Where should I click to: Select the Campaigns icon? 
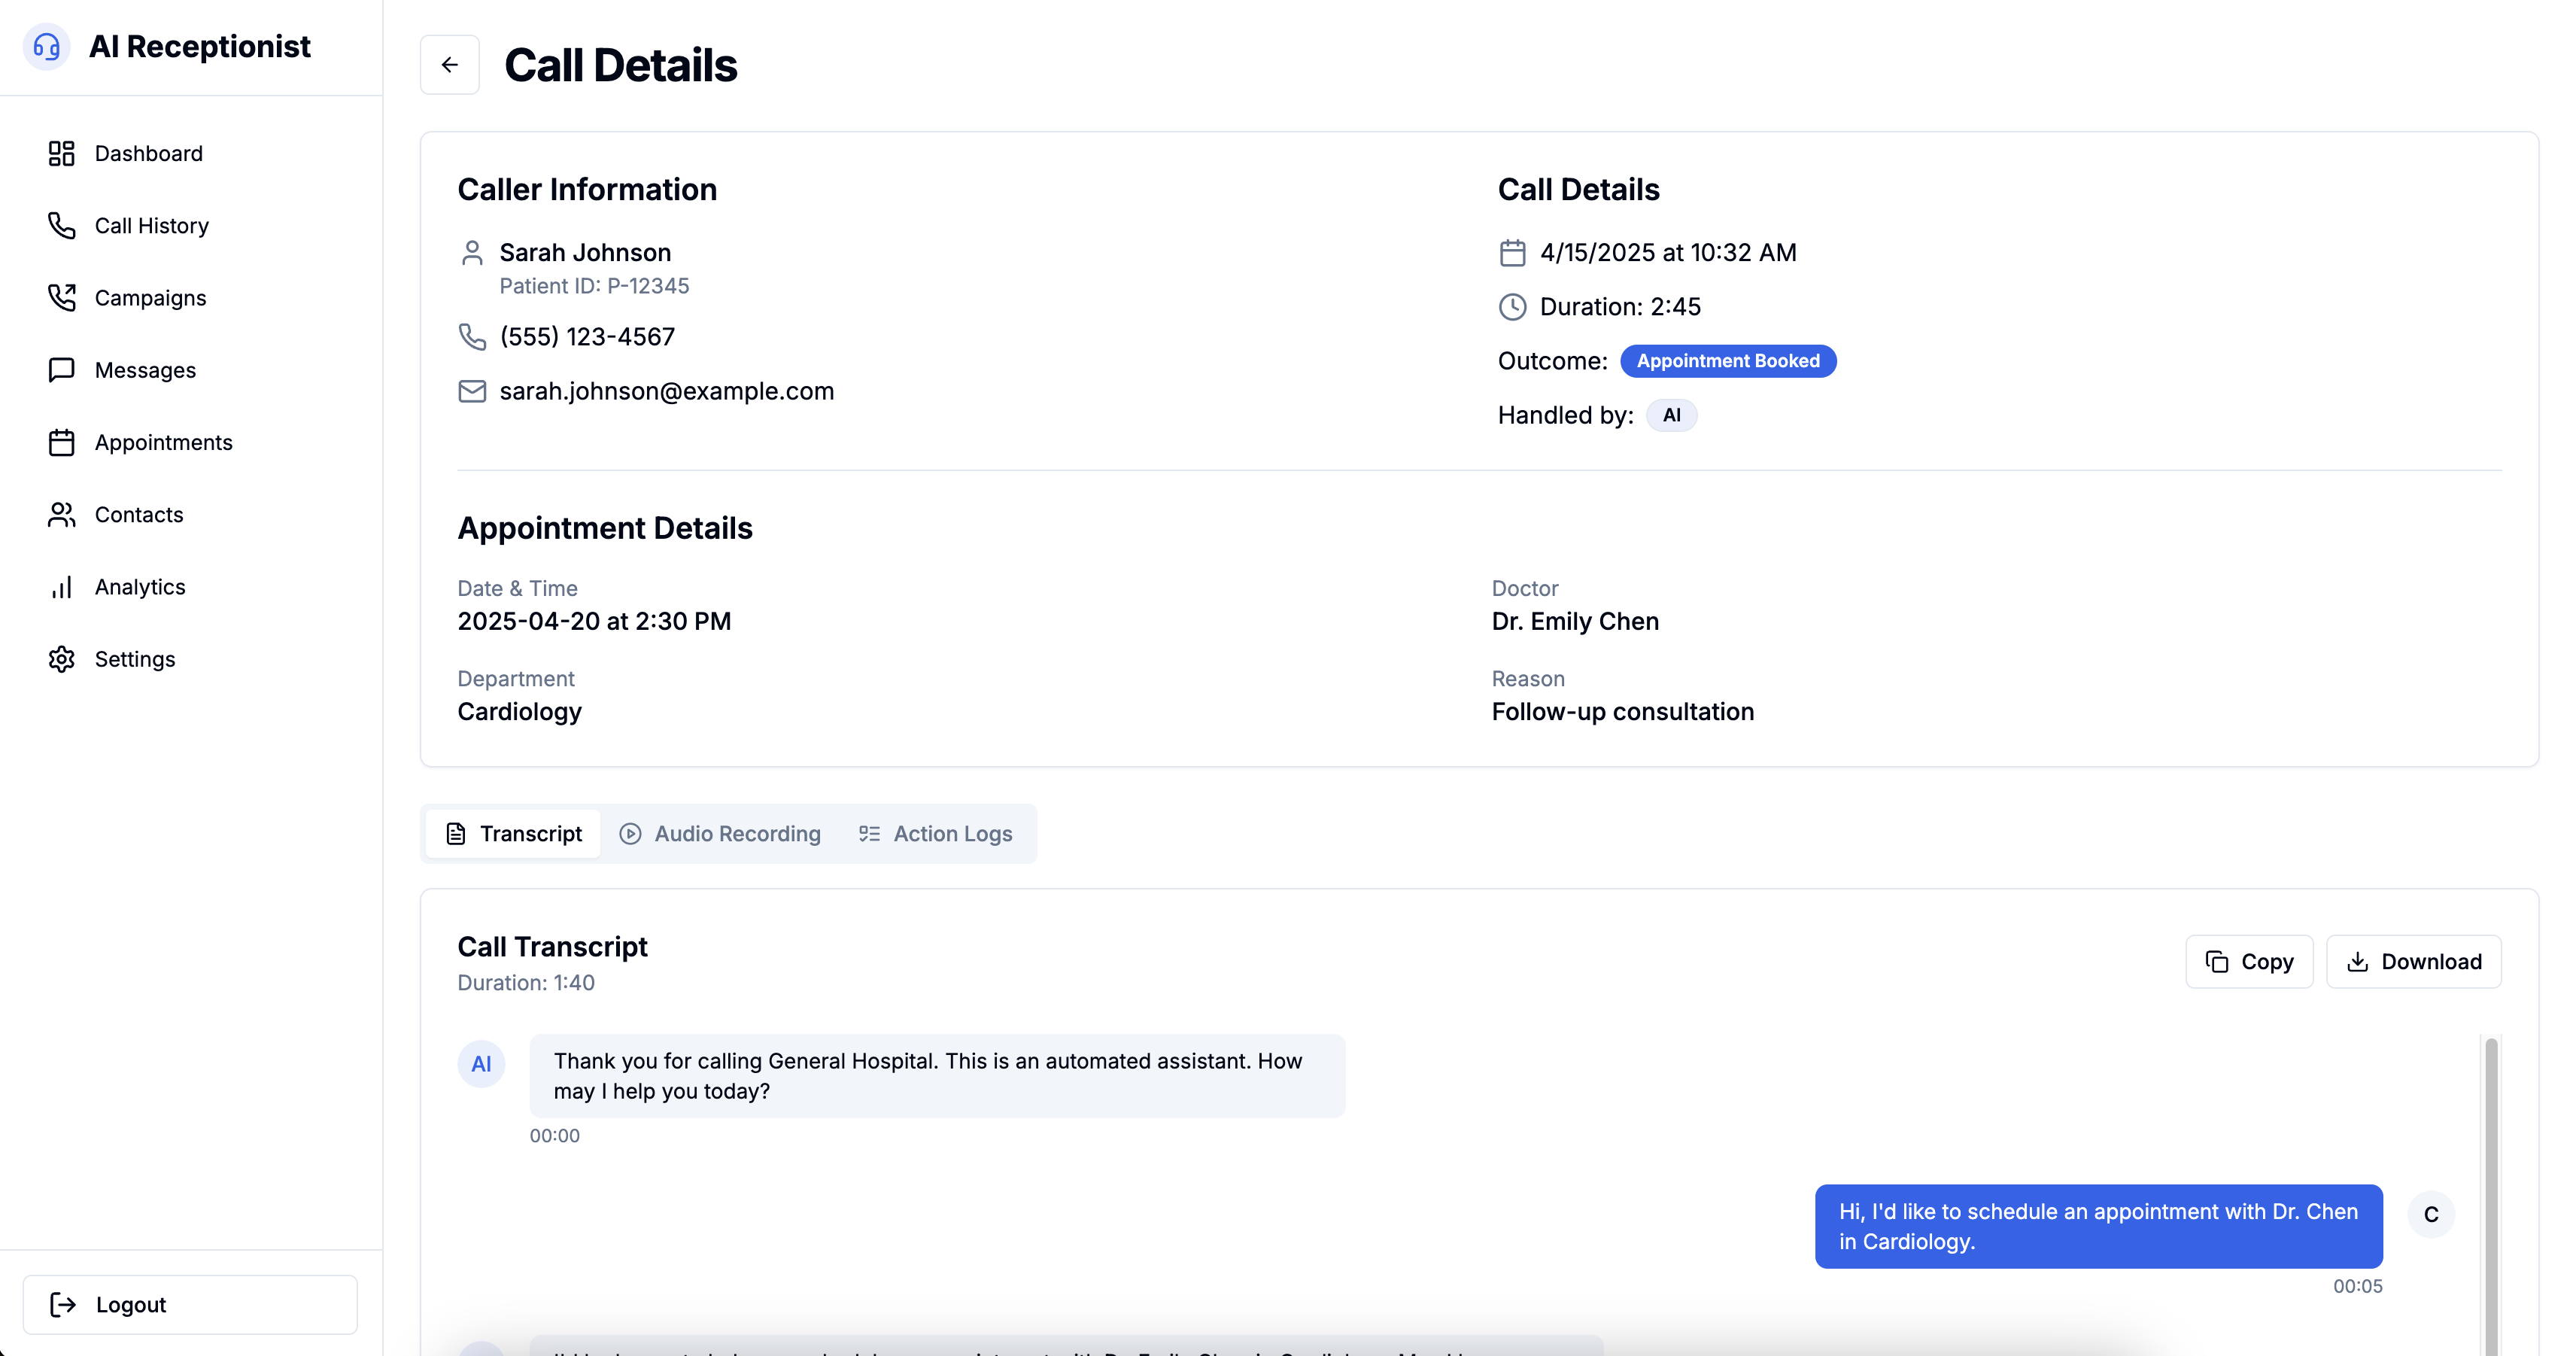[x=61, y=297]
